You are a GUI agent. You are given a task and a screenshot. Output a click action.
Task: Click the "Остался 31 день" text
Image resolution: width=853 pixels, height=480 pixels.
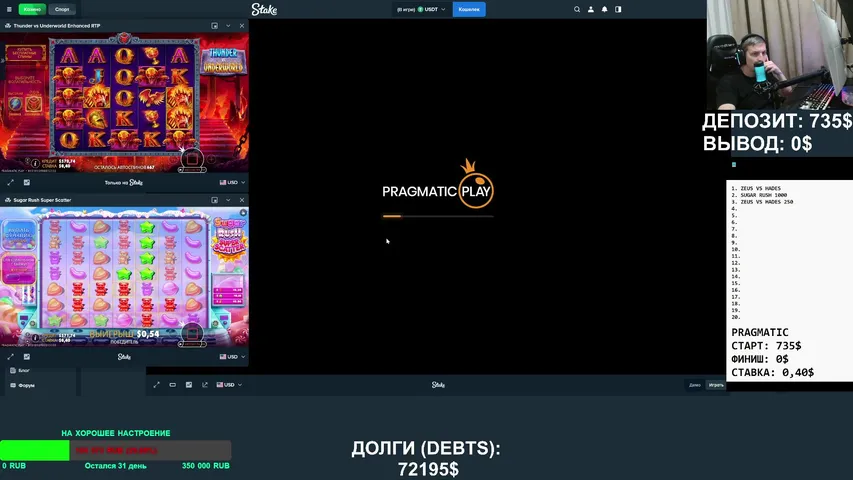click(x=115, y=466)
